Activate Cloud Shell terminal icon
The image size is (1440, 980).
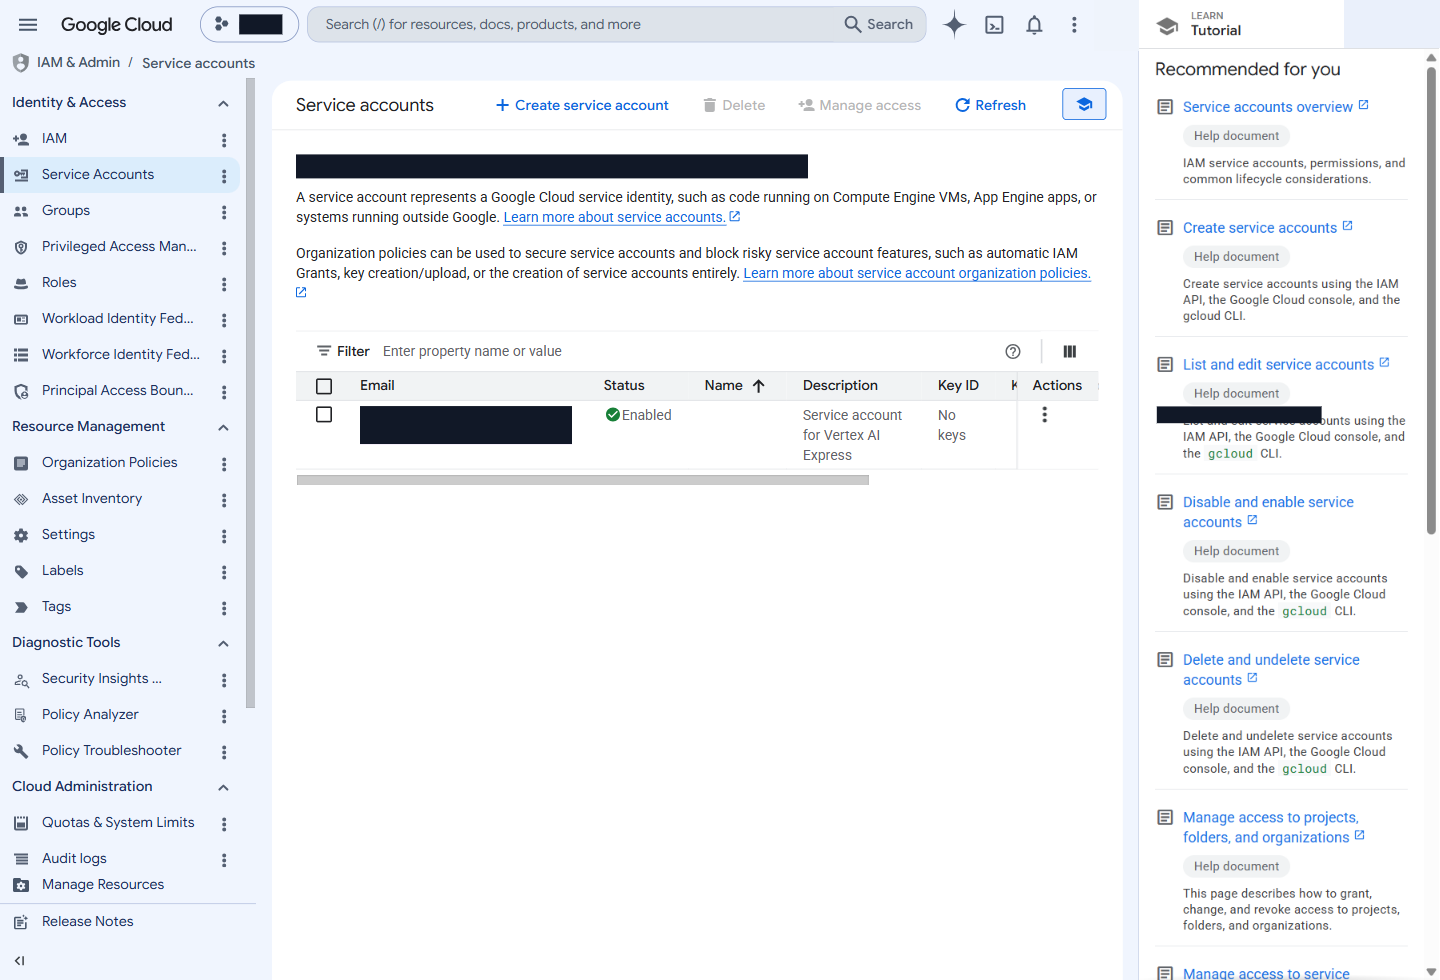click(994, 25)
